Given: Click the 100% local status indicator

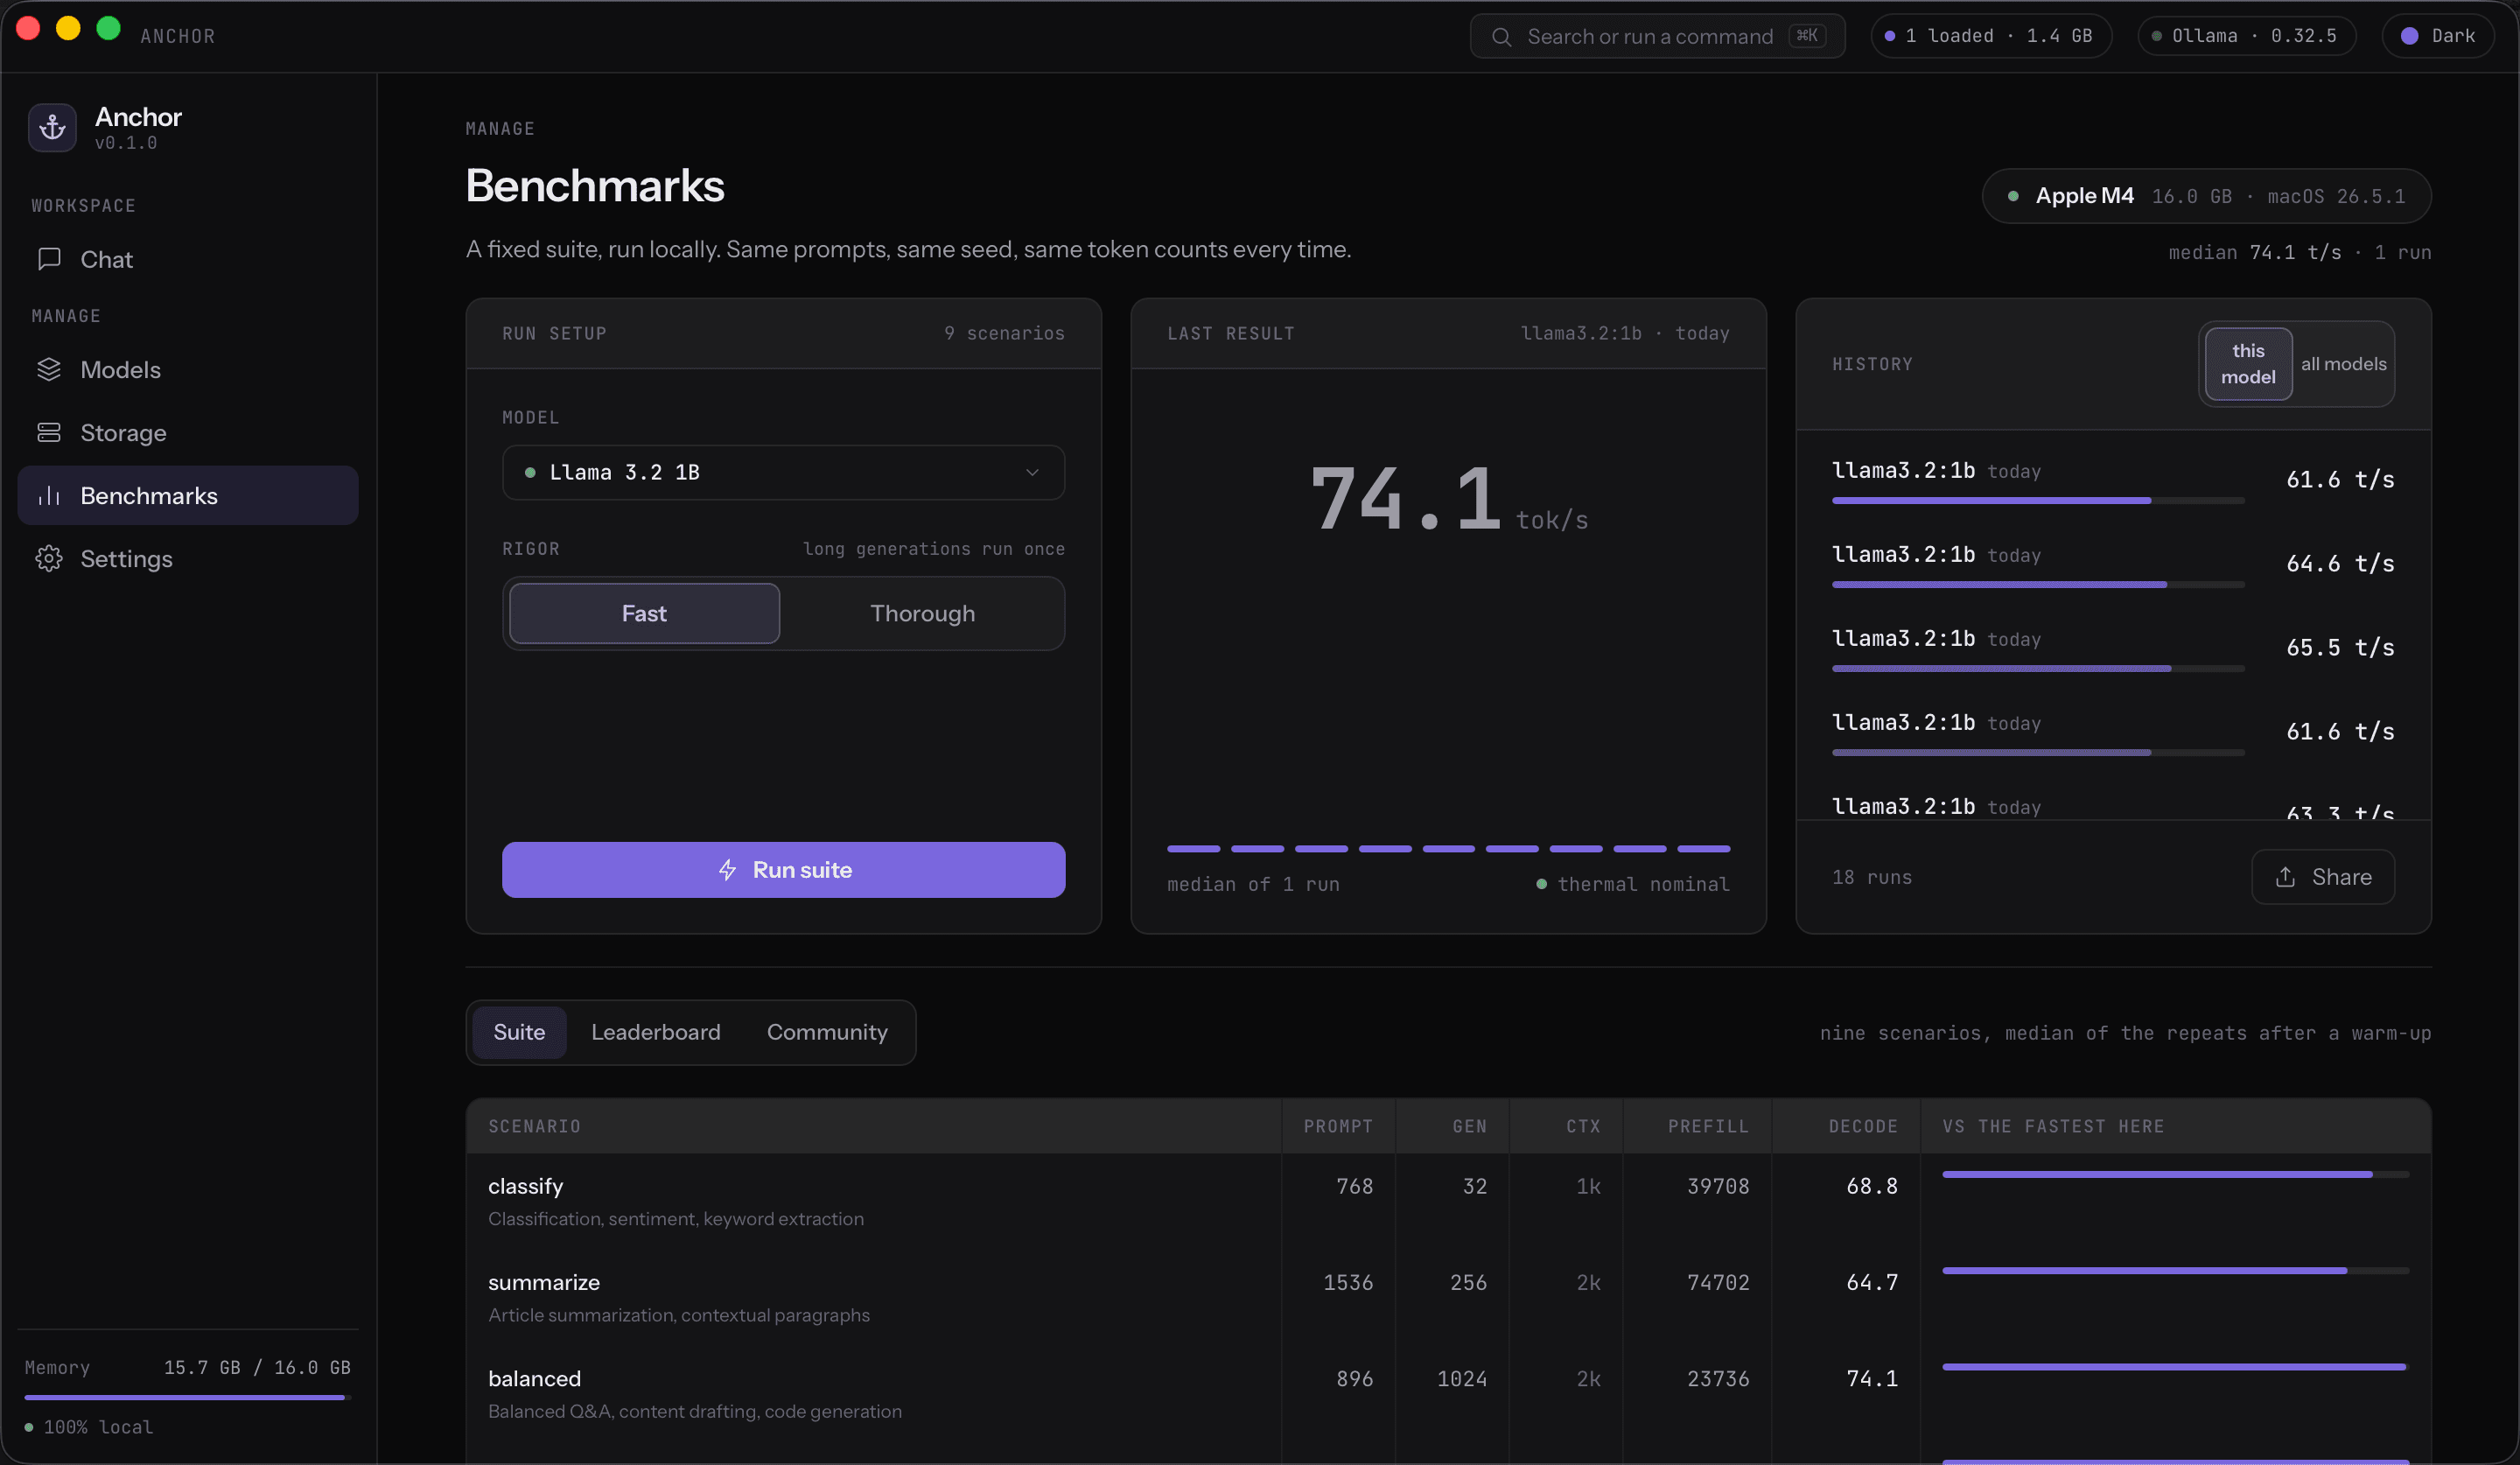Looking at the screenshot, I should pos(89,1427).
